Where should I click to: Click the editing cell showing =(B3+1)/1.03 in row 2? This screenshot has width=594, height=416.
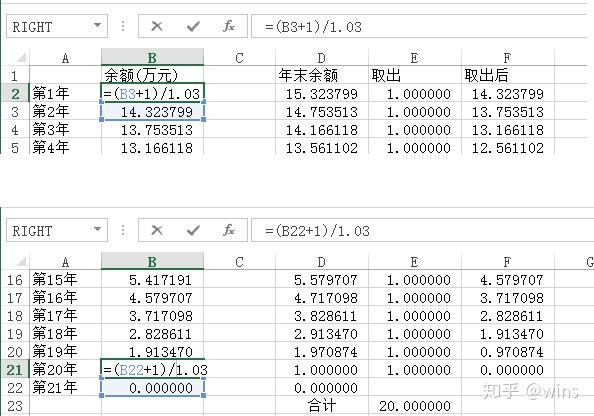tap(152, 94)
